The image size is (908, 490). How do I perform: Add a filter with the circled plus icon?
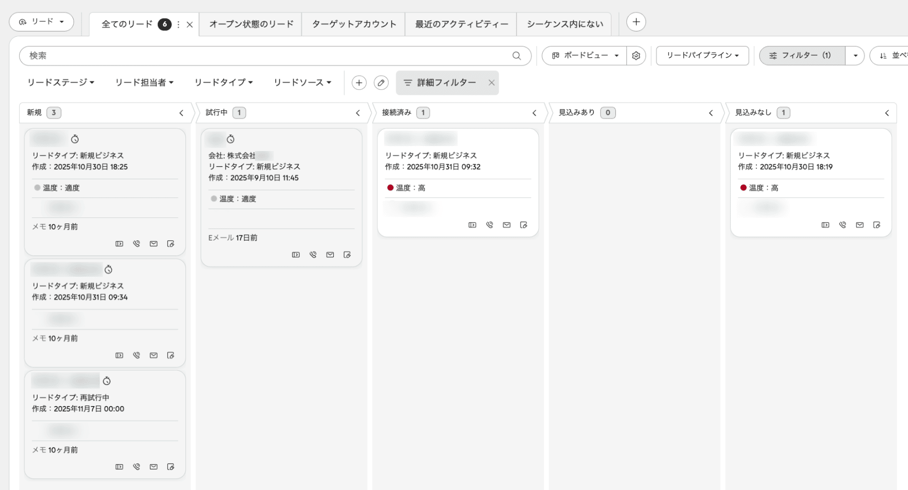pos(359,83)
